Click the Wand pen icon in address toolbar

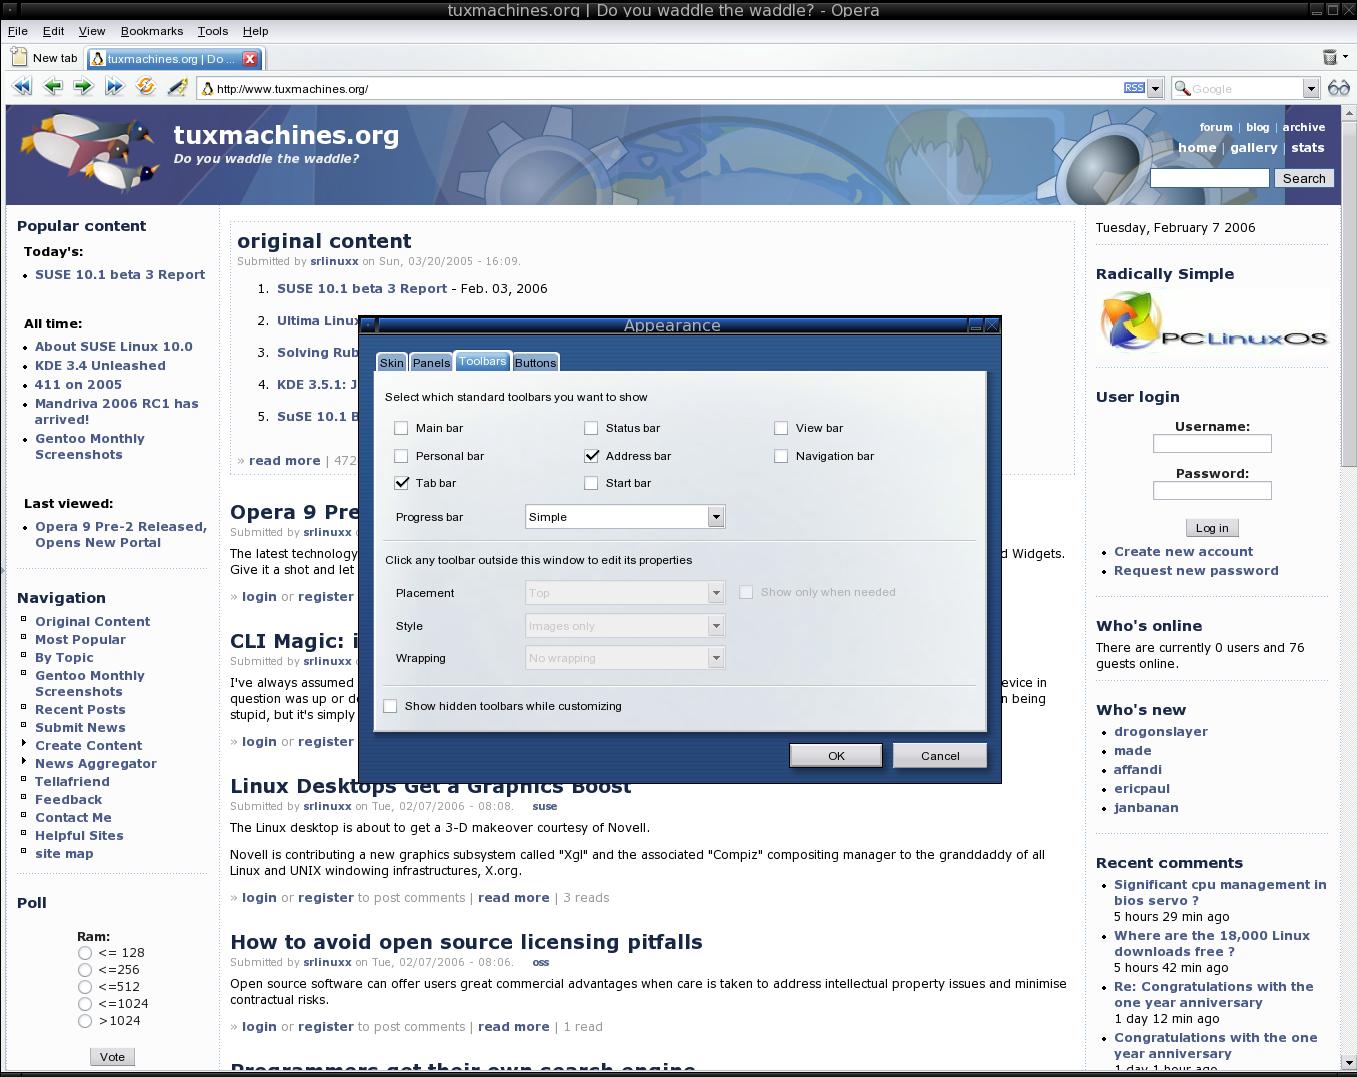177,87
